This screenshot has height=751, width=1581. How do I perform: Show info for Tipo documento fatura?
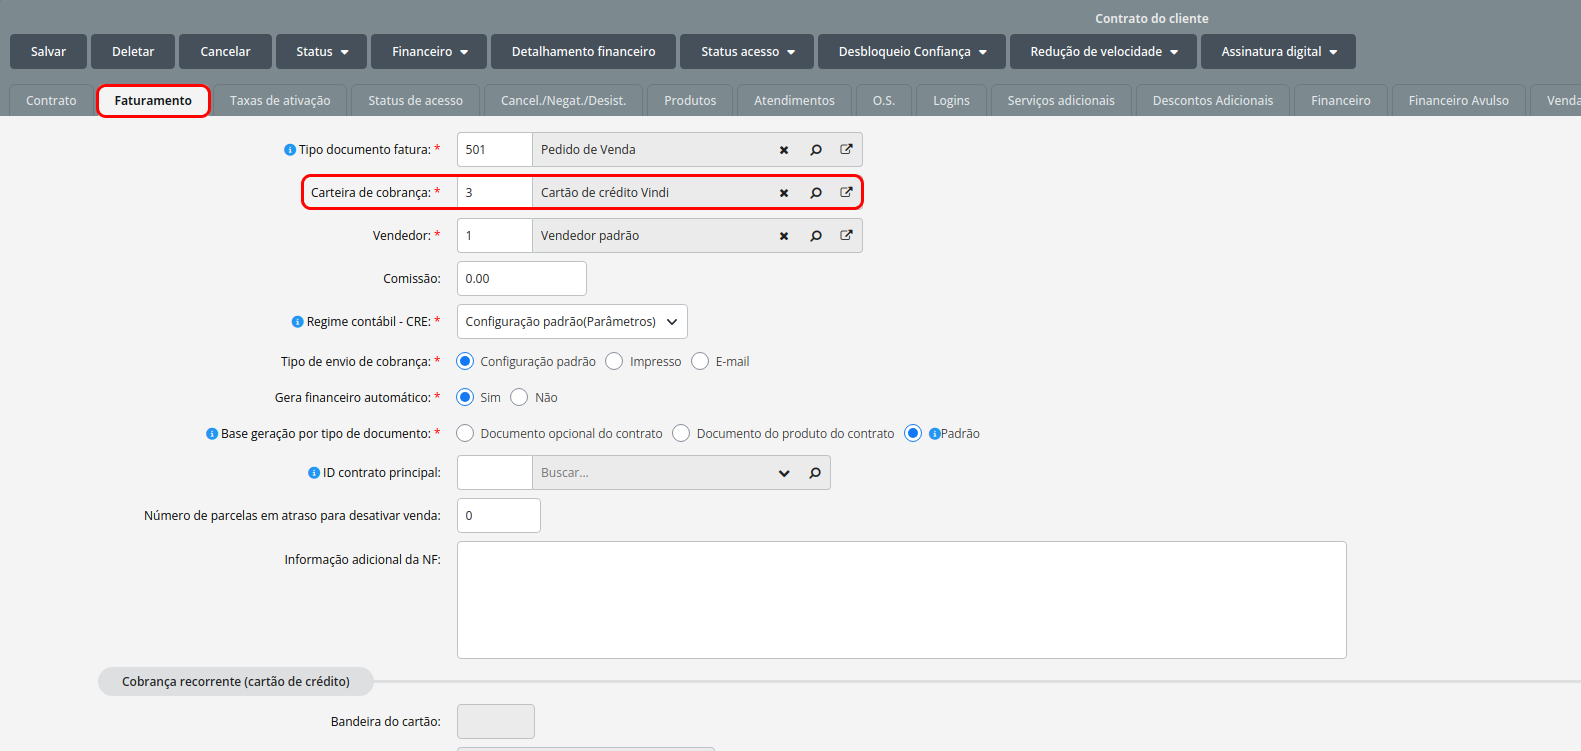point(290,150)
